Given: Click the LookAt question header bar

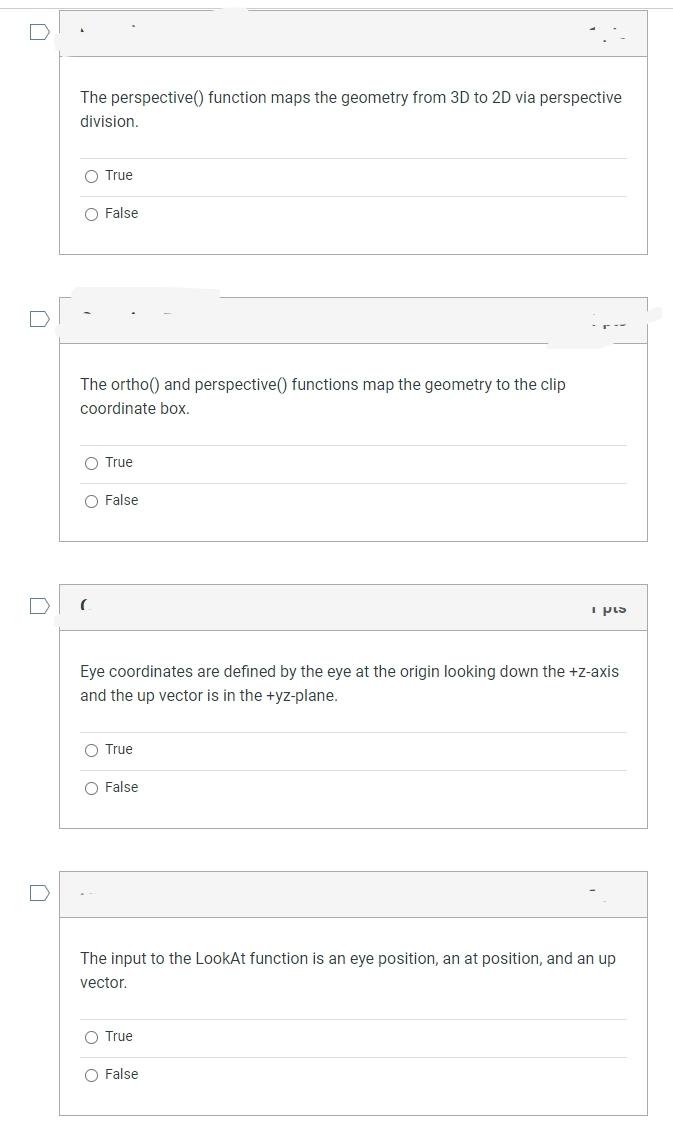Looking at the screenshot, I should 350,893.
